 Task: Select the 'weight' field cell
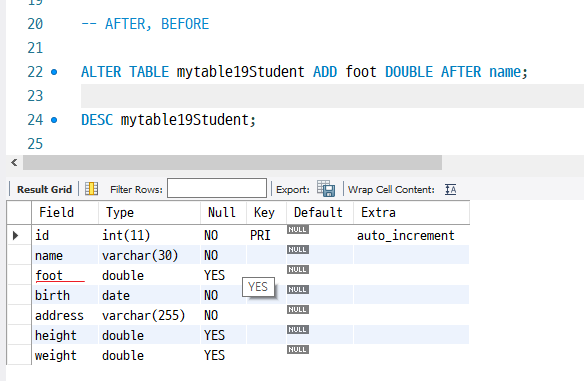[65, 355]
